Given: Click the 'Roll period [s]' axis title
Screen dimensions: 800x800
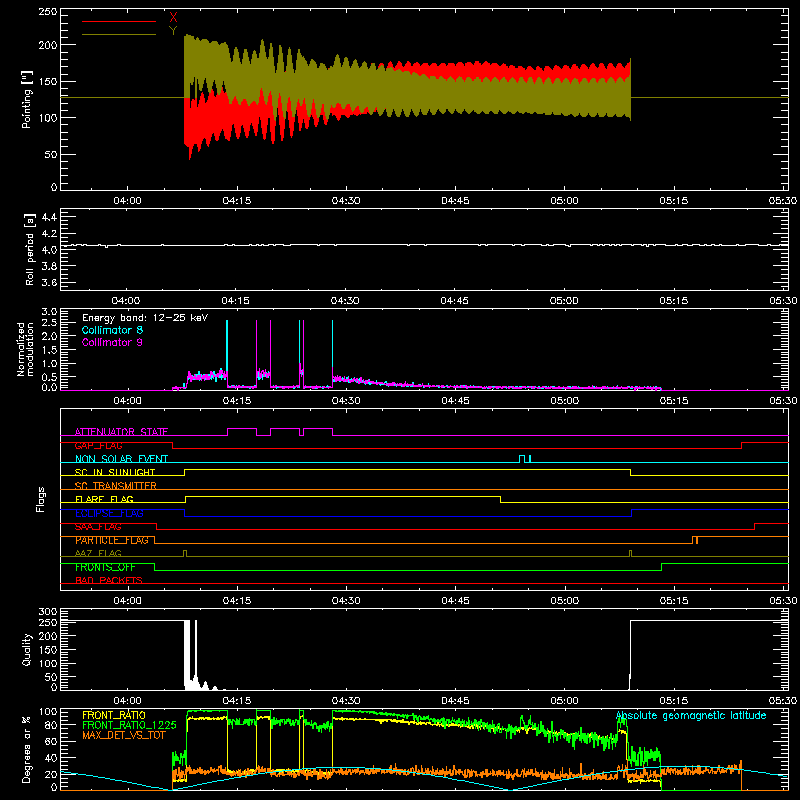Looking at the screenshot, I should pyautogui.click(x=30, y=249).
